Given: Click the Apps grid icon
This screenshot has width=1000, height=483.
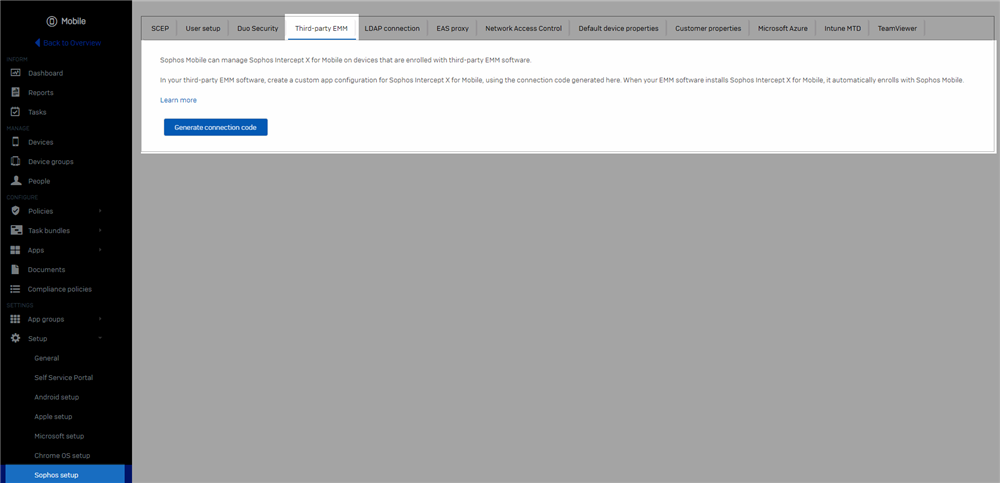Looking at the screenshot, I should [x=16, y=249].
